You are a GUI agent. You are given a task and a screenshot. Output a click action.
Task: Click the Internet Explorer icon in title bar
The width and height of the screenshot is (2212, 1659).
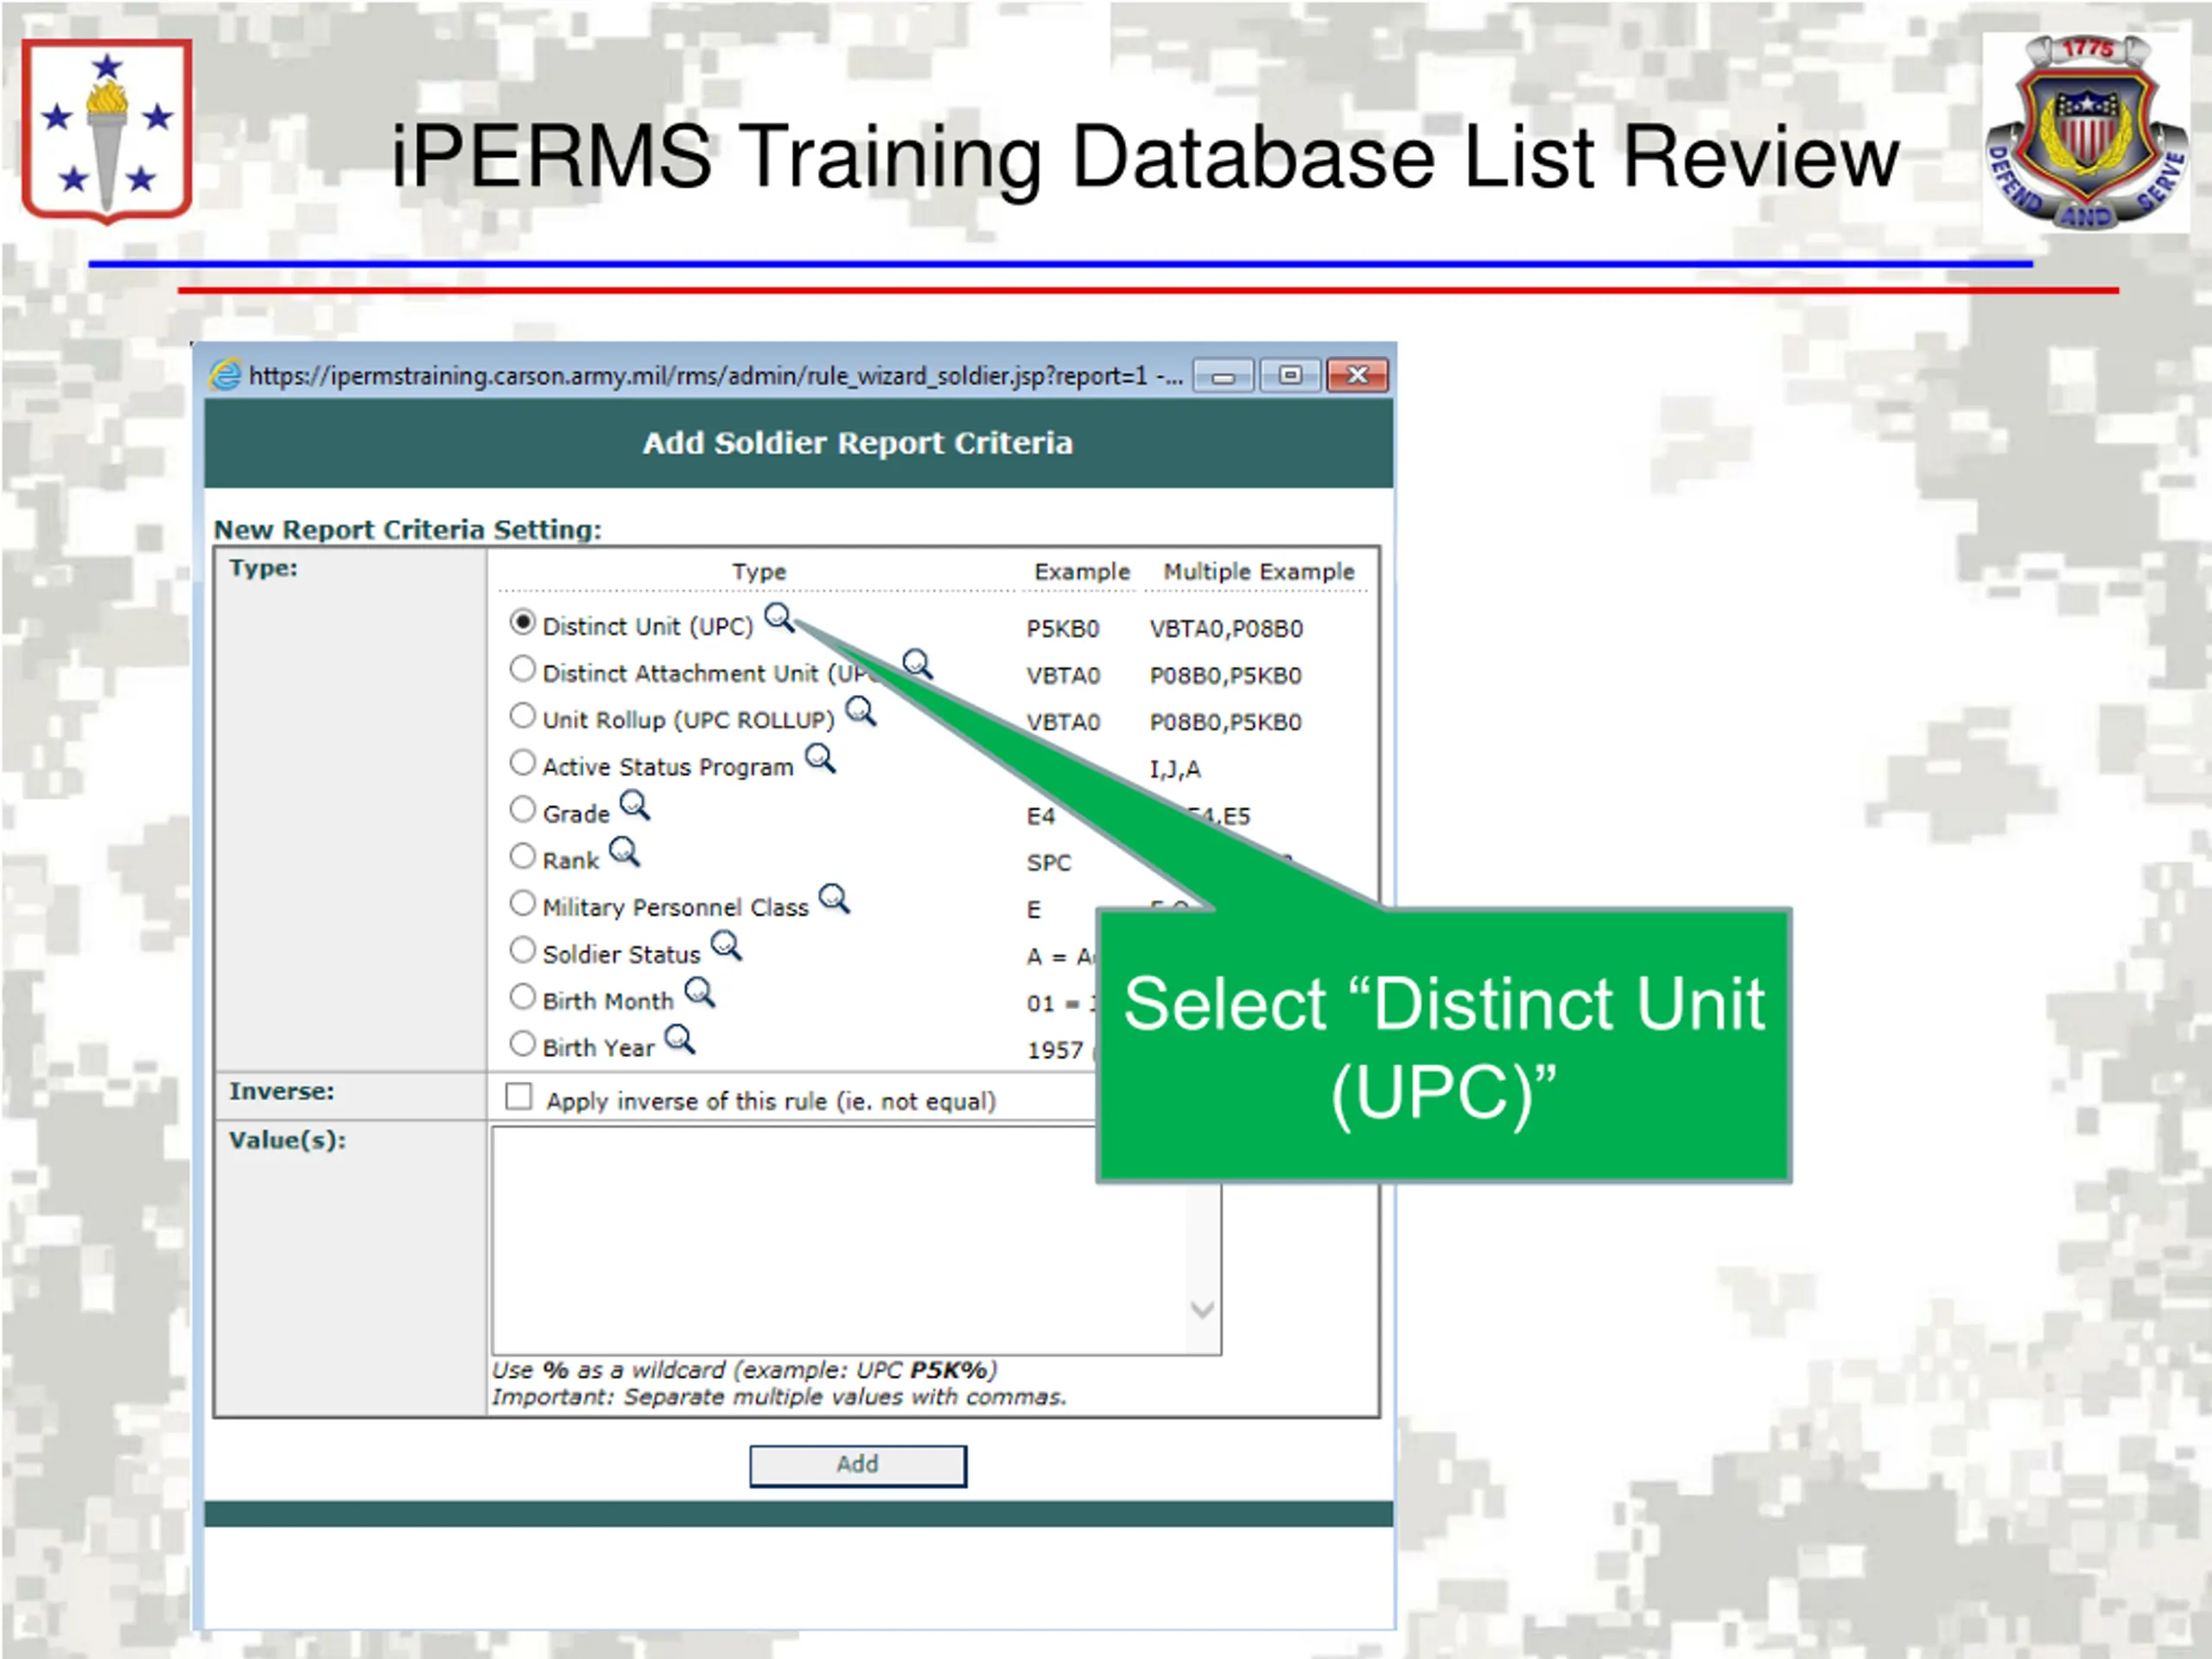pyautogui.click(x=226, y=375)
